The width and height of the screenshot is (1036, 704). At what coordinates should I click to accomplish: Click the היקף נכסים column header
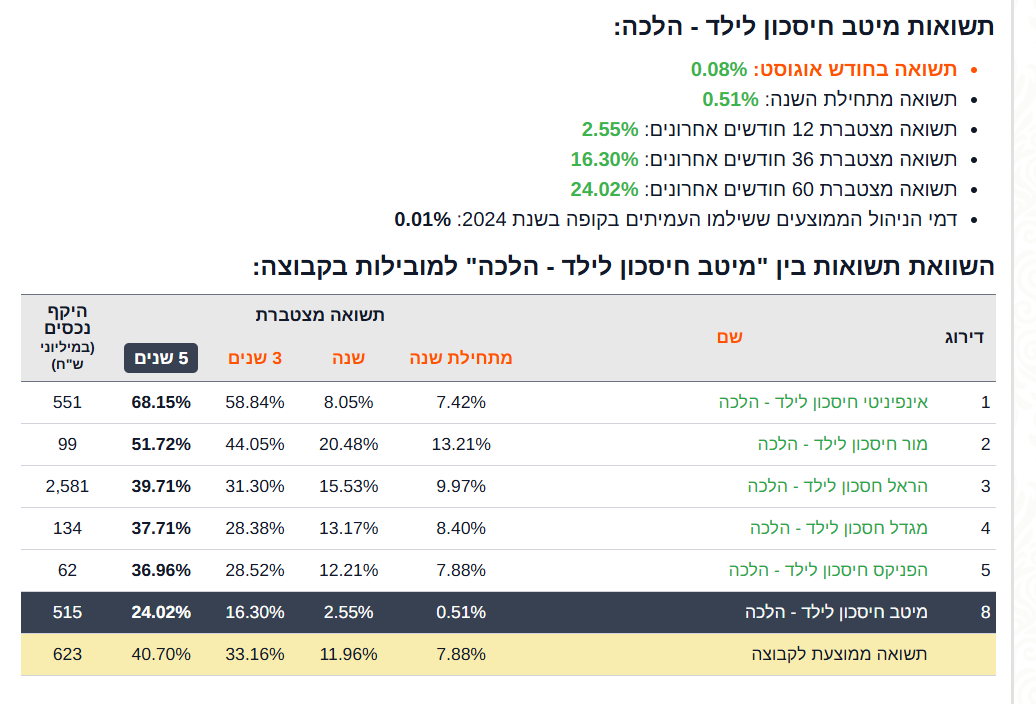[x=68, y=319]
